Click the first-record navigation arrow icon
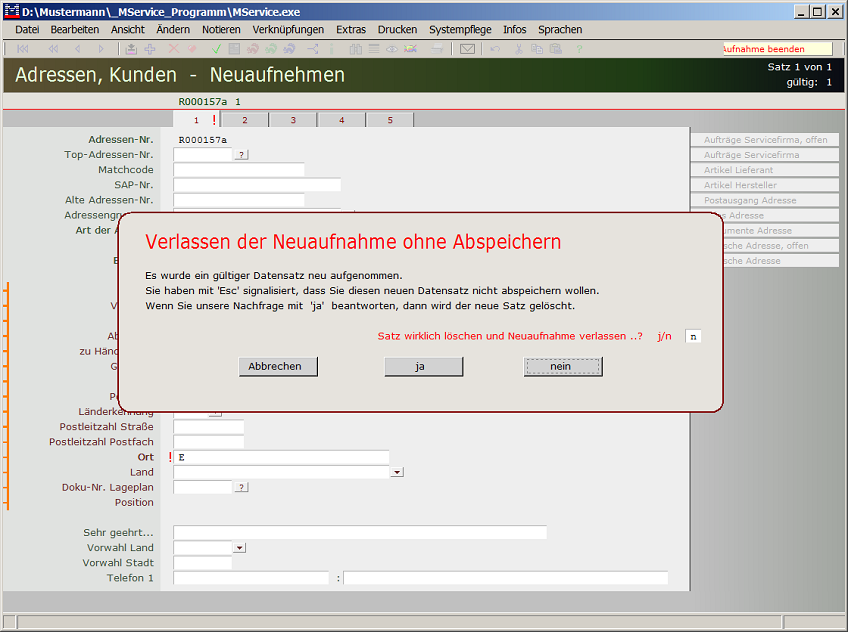The image size is (848, 632). [23, 49]
